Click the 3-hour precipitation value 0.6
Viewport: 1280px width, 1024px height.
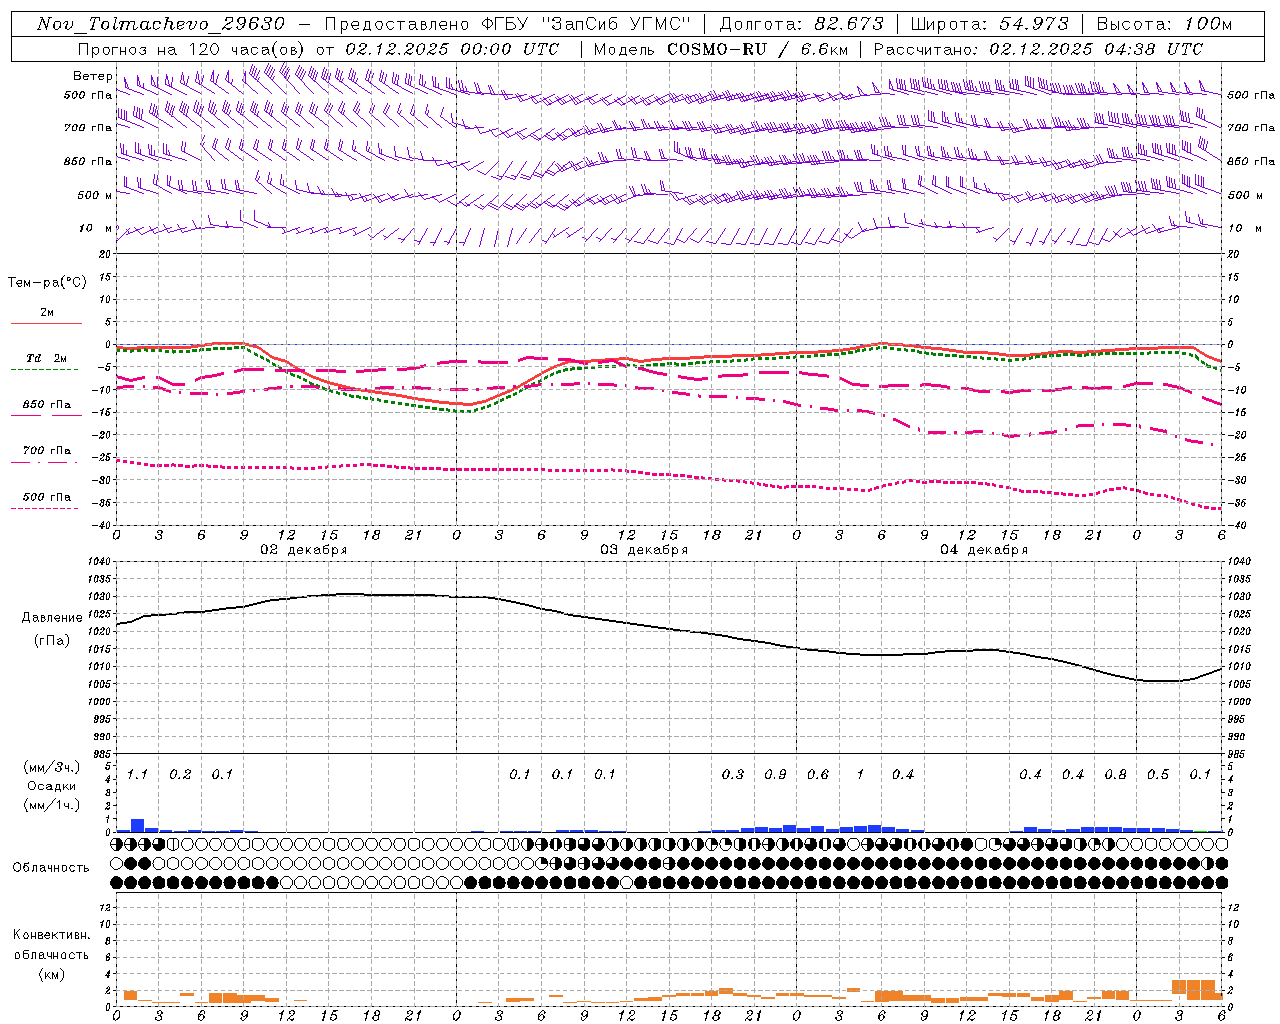click(x=817, y=775)
